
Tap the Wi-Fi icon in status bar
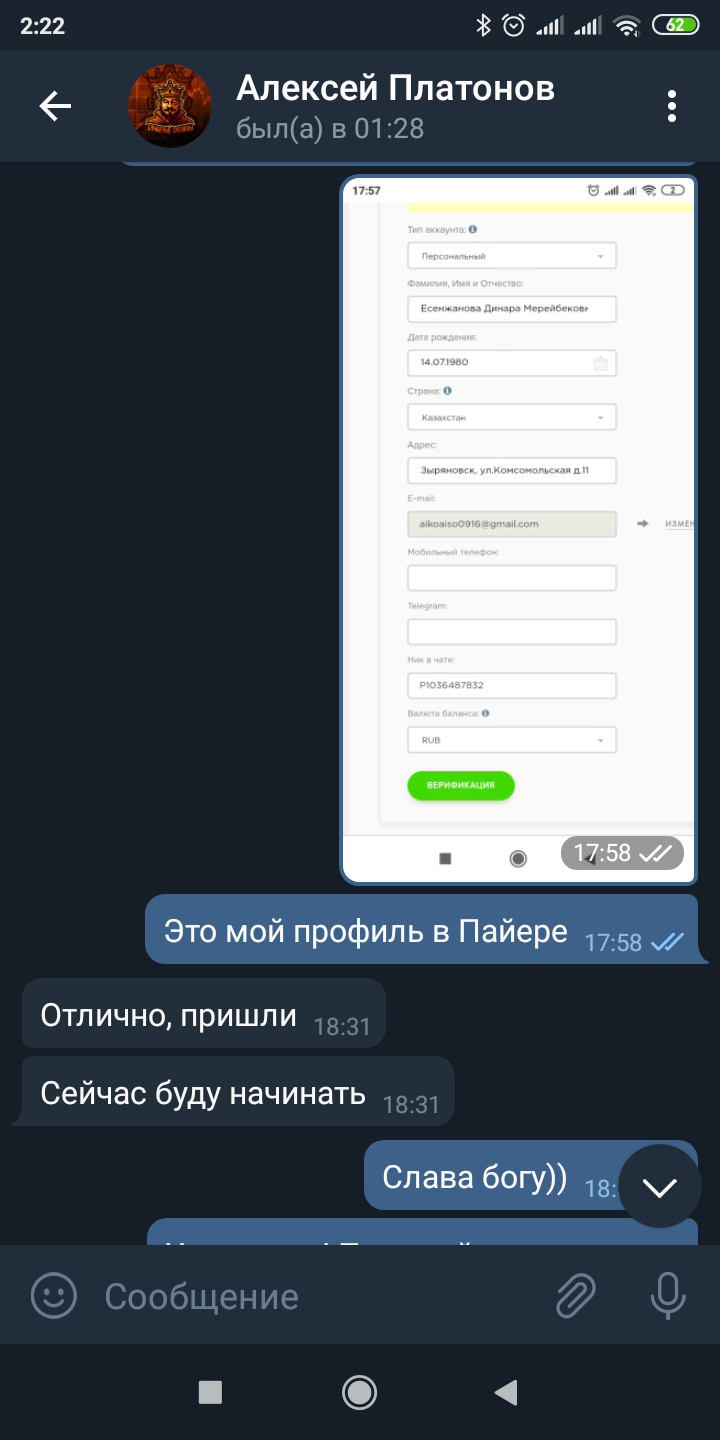(627, 26)
